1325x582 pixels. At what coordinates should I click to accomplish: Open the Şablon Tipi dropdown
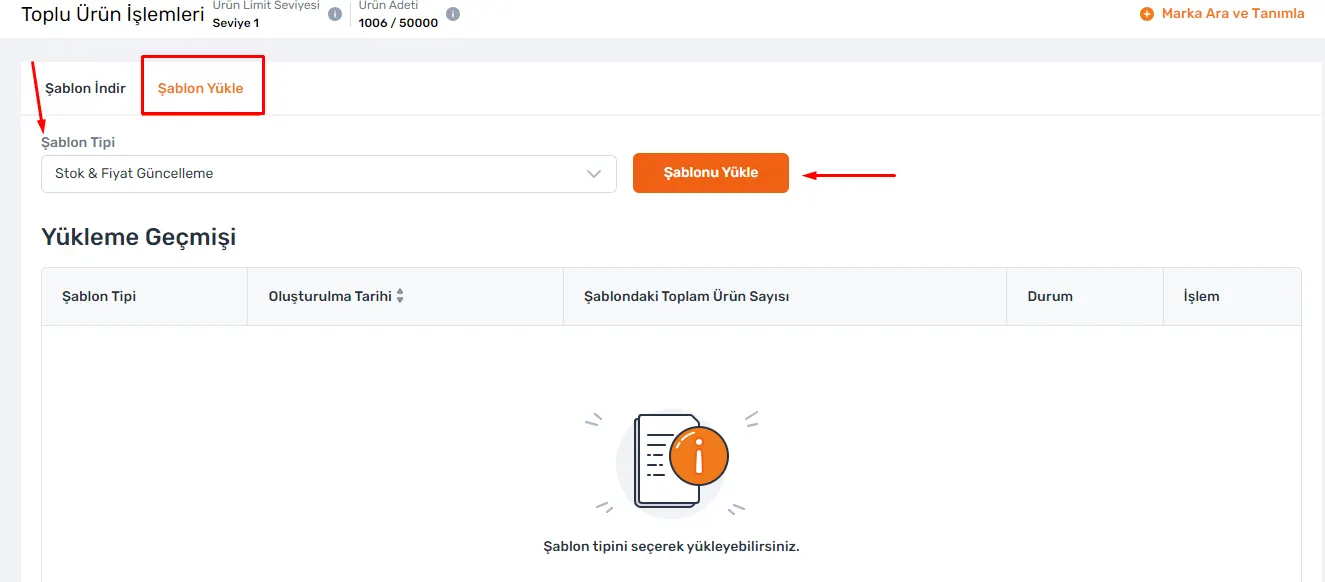tap(329, 174)
